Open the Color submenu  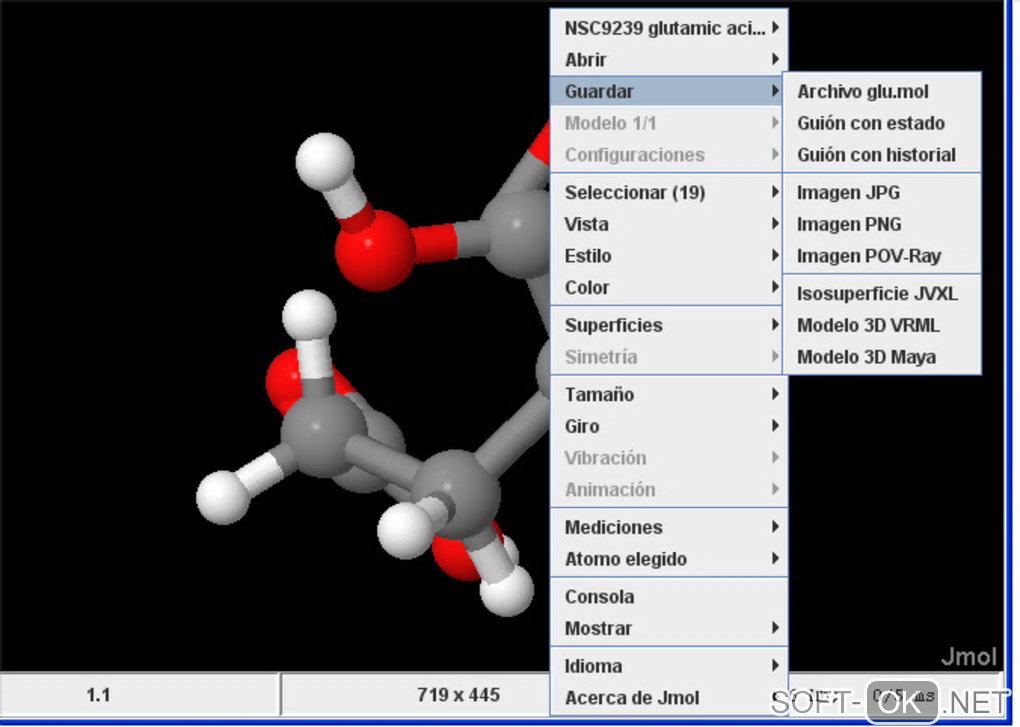click(x=667, y=287)
